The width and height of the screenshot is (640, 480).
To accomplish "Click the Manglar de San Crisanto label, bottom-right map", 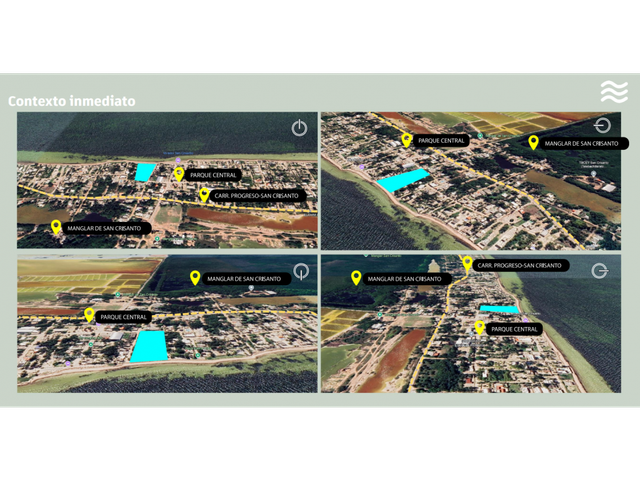I will (x=404, y=279).
